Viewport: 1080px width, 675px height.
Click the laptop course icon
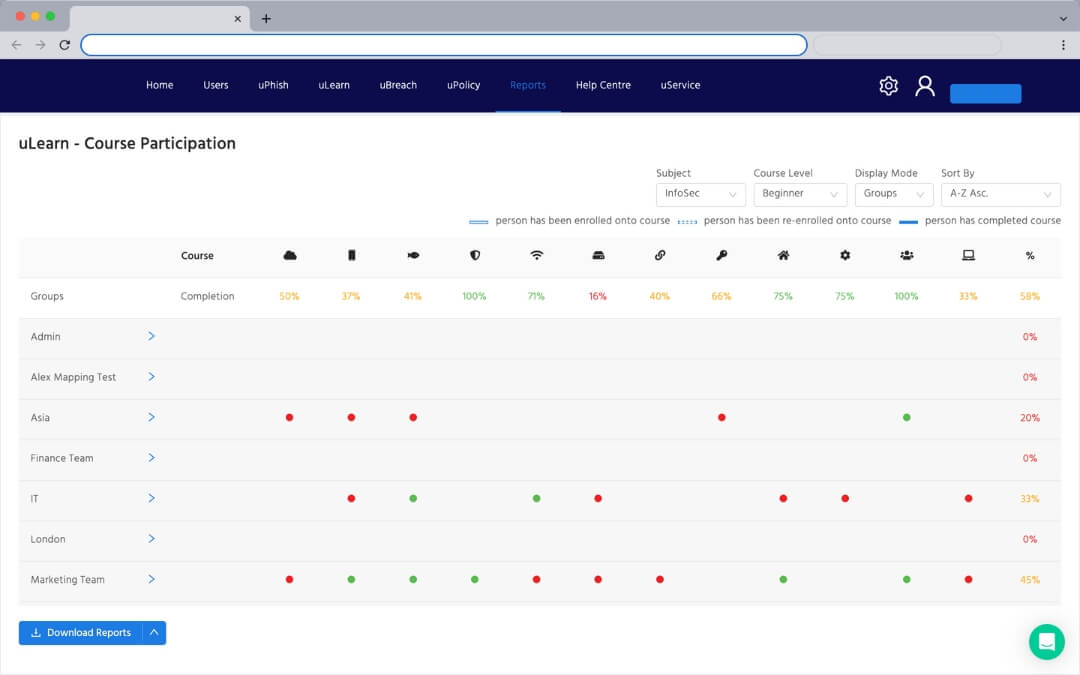tap(968, 256)
